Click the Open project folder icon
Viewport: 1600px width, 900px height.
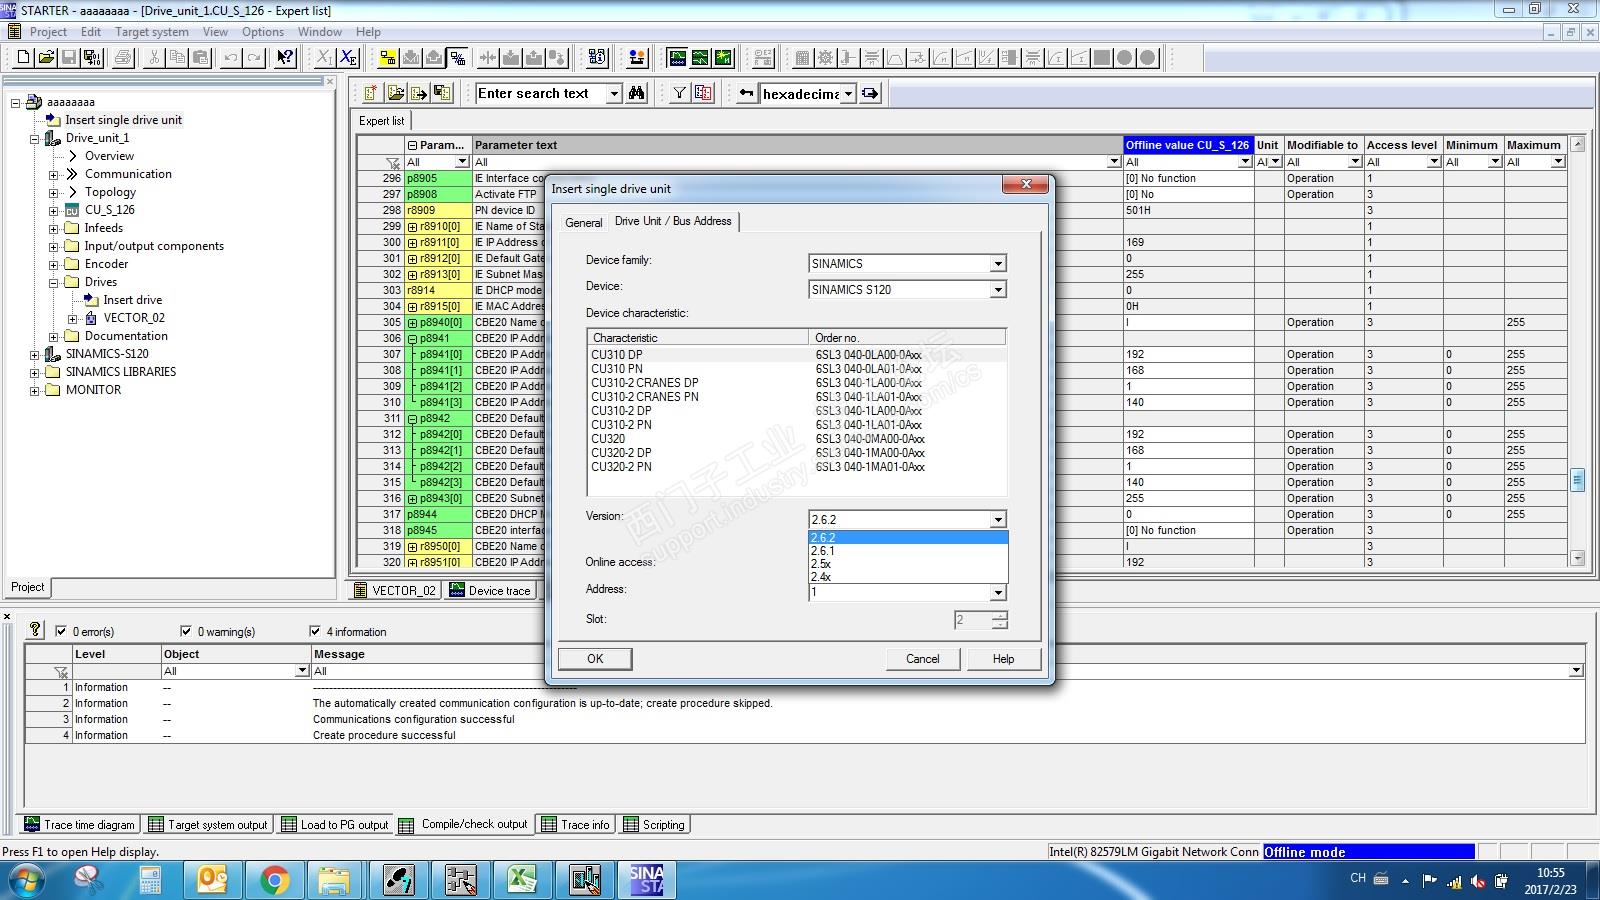pos(46,58)
